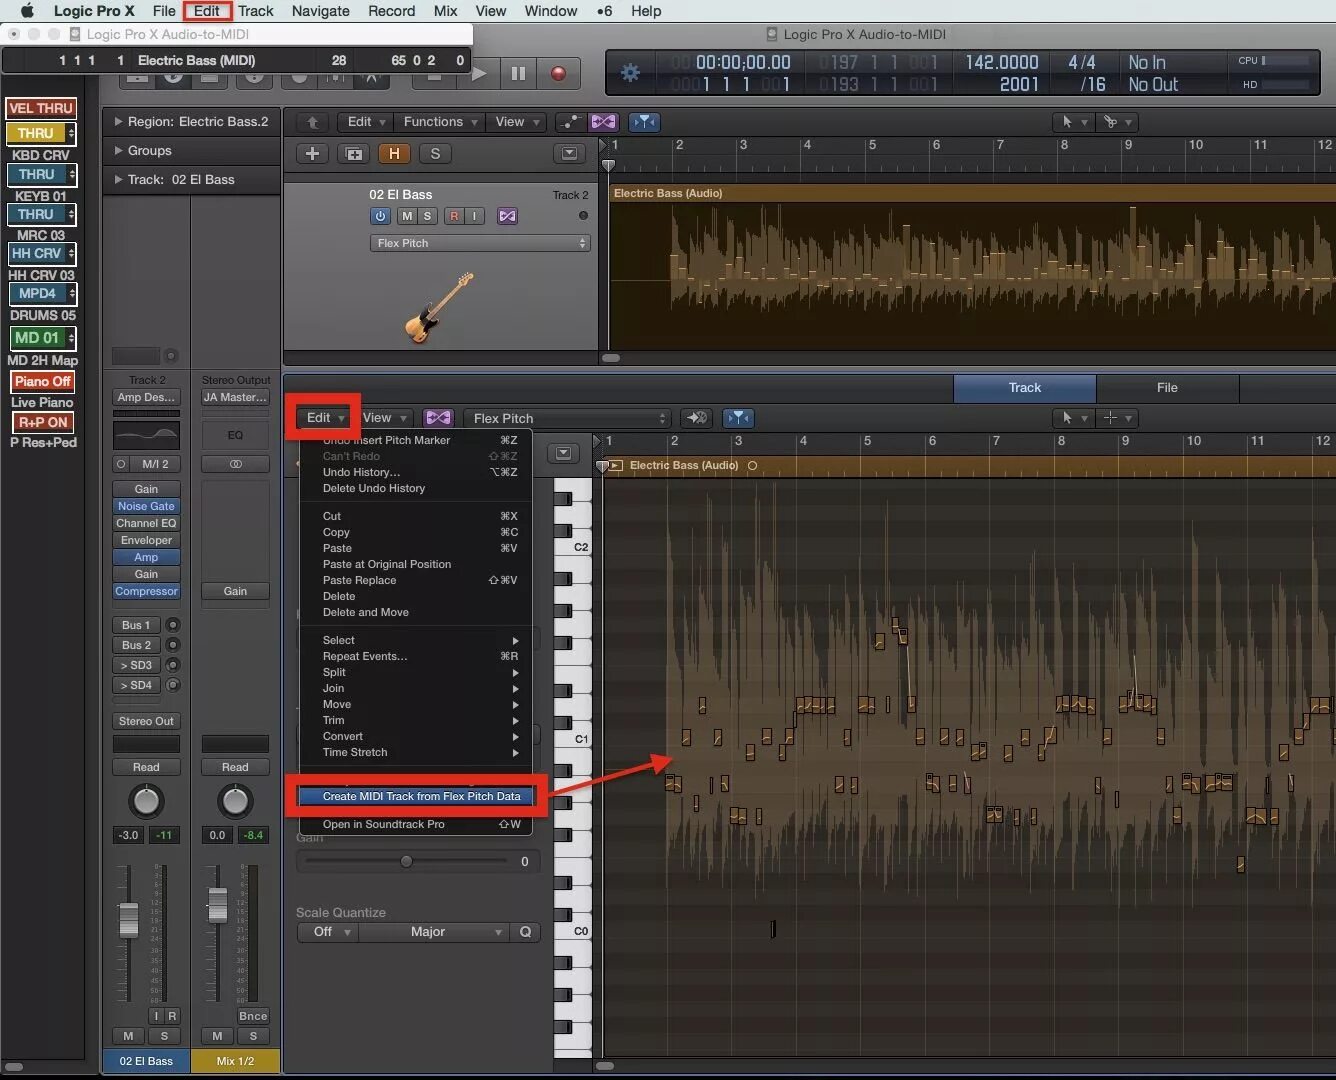This screenshot has height=1080, width=1336.
Task: Open the pointer tool menu in Tracks area
Action: (1074, 122)
